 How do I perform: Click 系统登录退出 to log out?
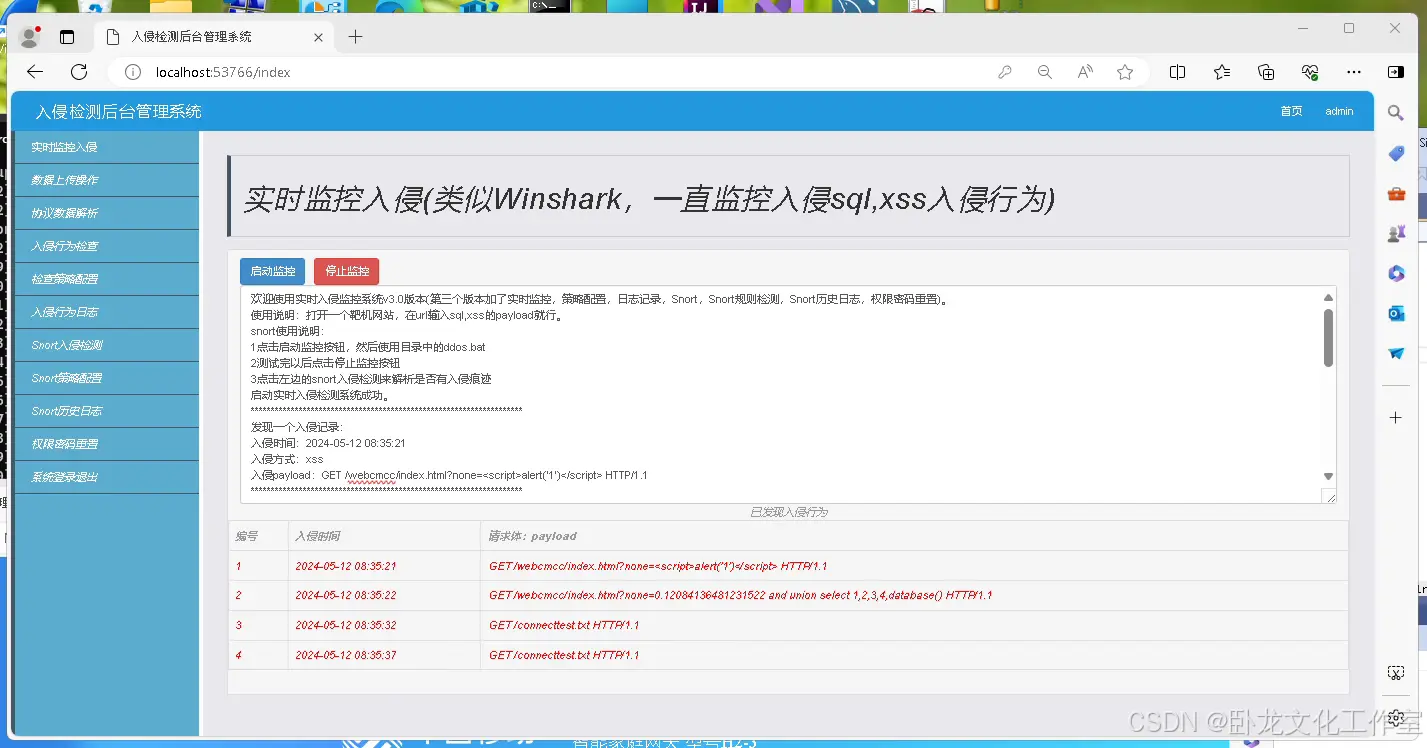click(x=106, y=477)
